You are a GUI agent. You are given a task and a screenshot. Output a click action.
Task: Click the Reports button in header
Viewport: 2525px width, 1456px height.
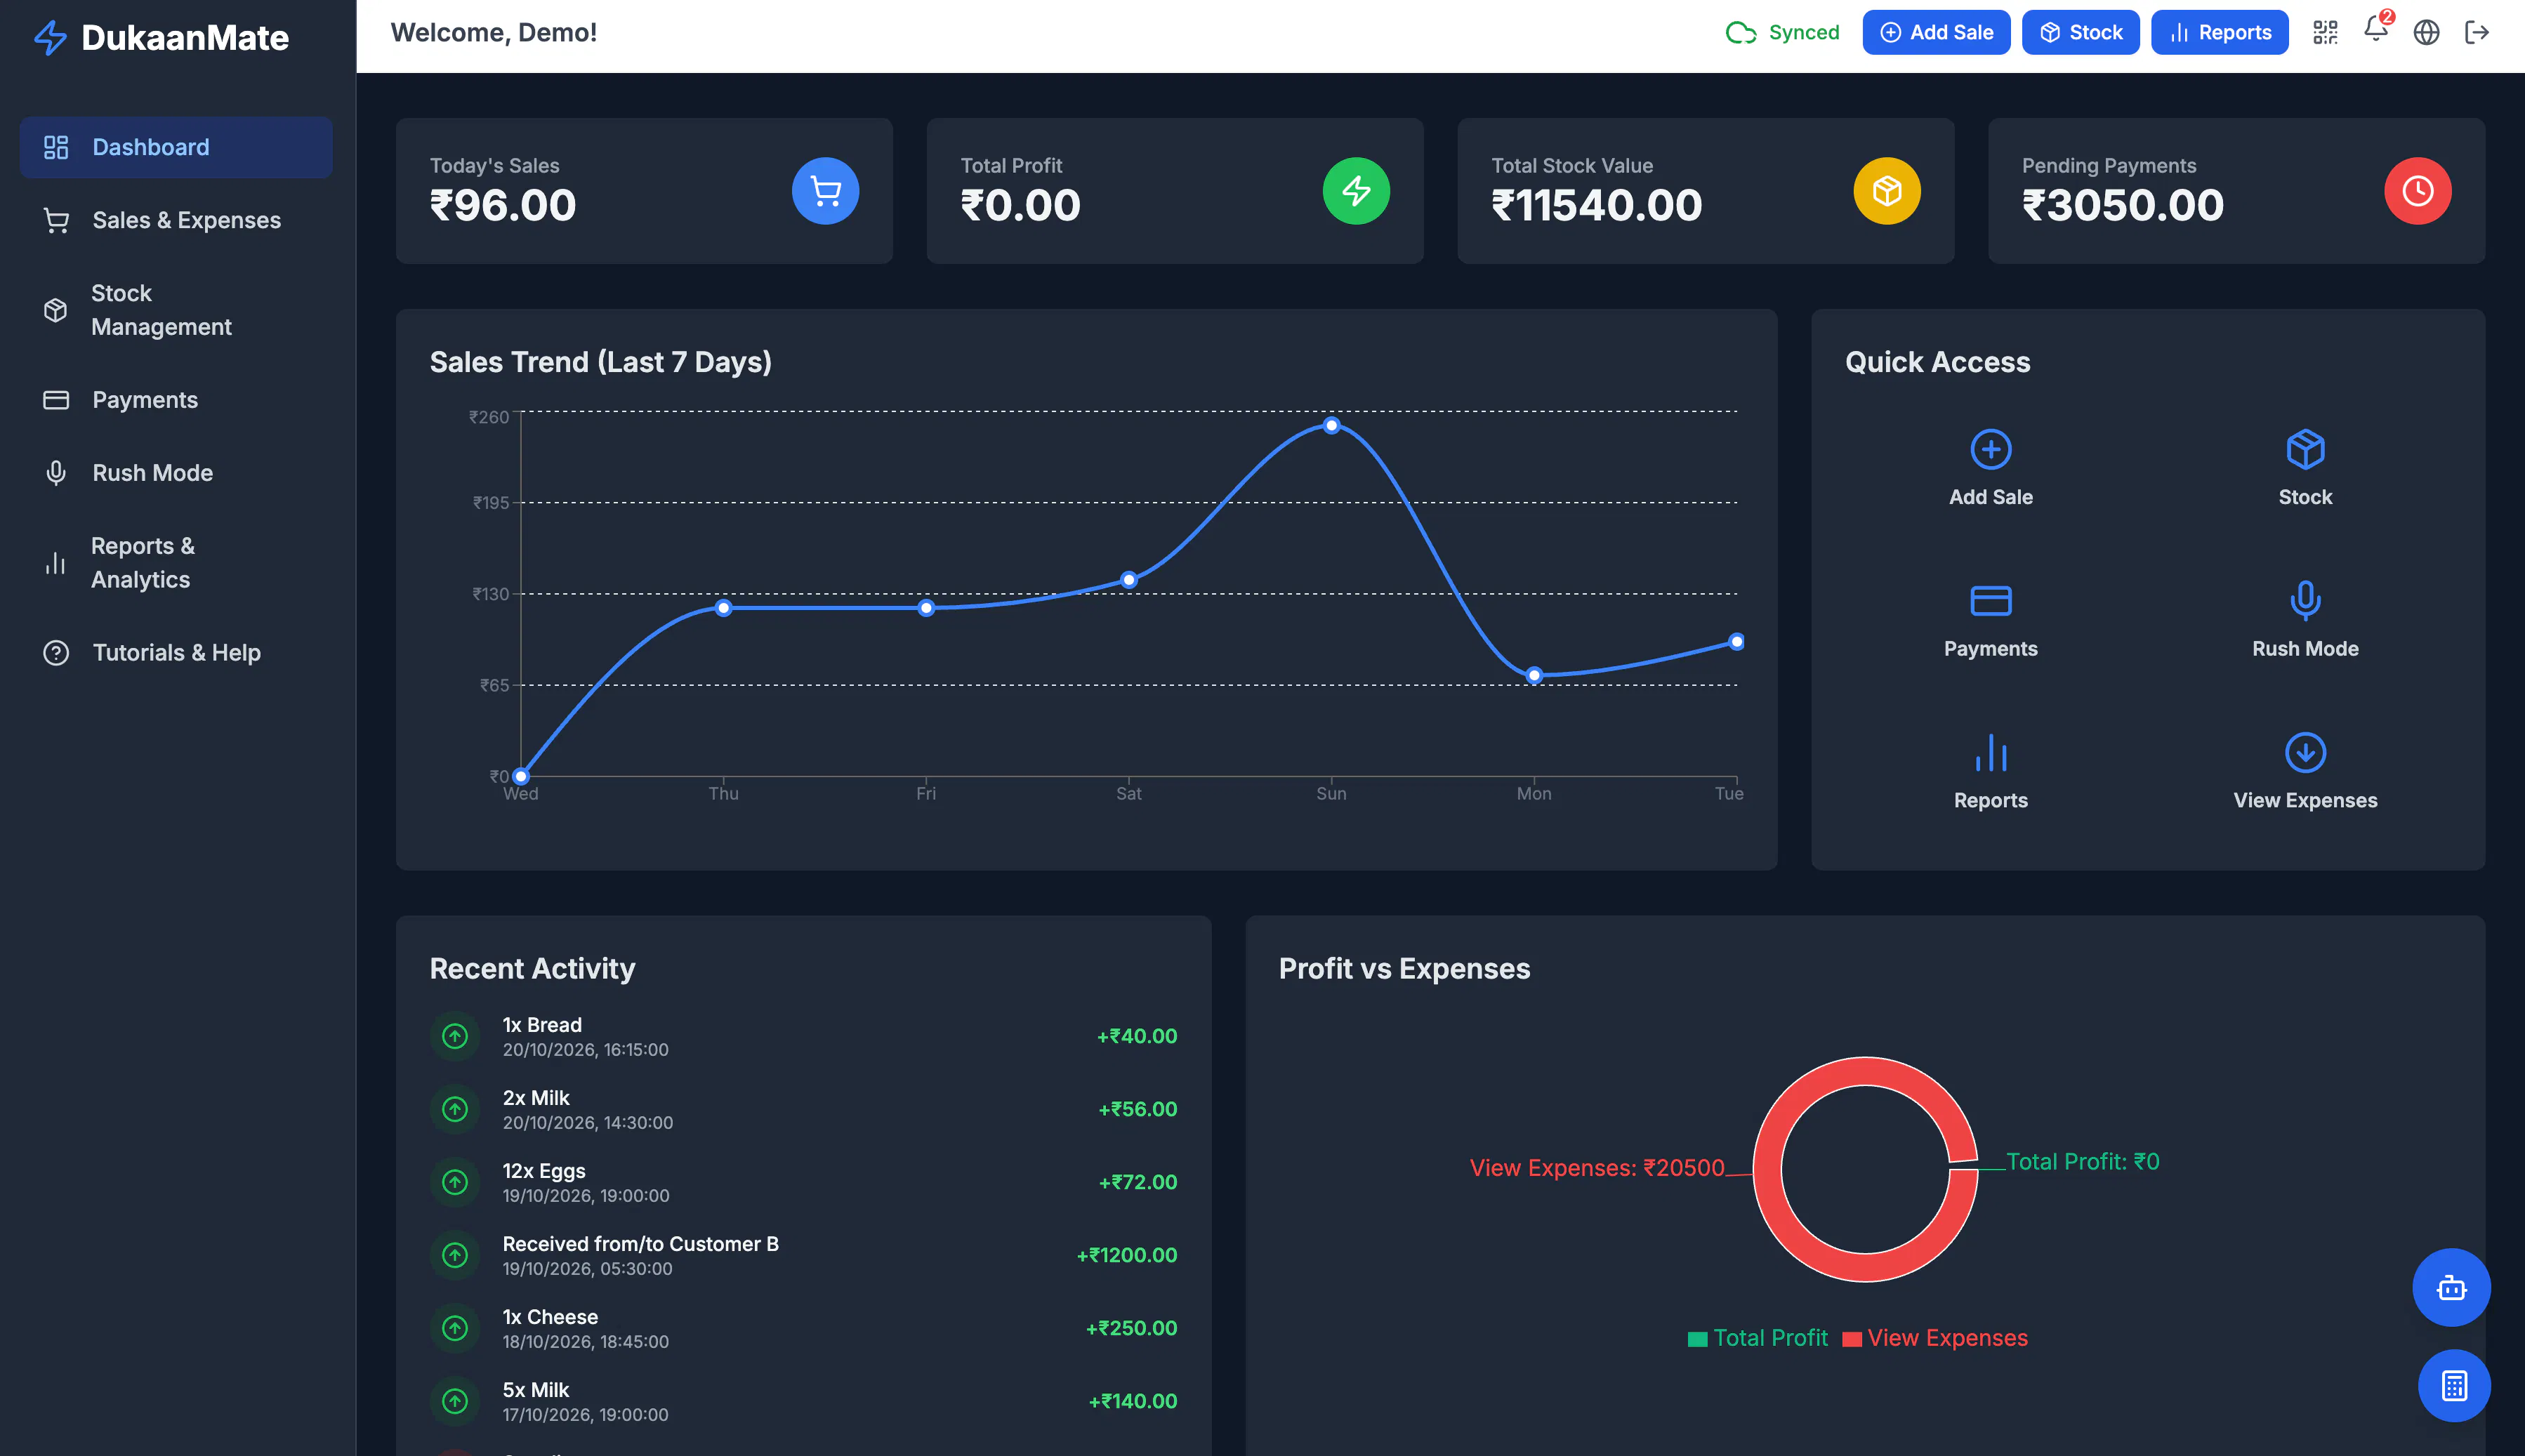pos(2219,33)
